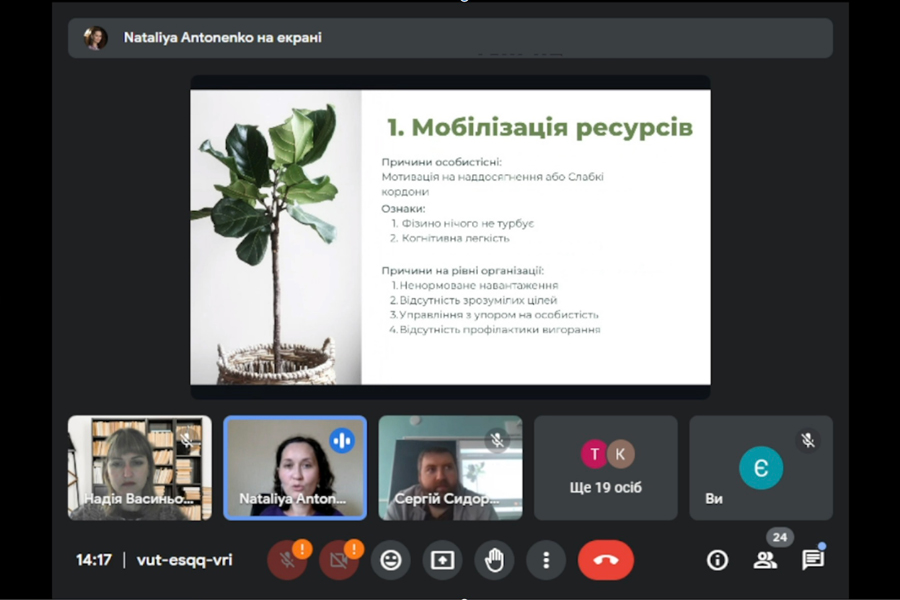Click the camera warning badge
Image resolution: width=900 pixels, height=600 pixels.
pyautogui.click(x=354, y=548)
